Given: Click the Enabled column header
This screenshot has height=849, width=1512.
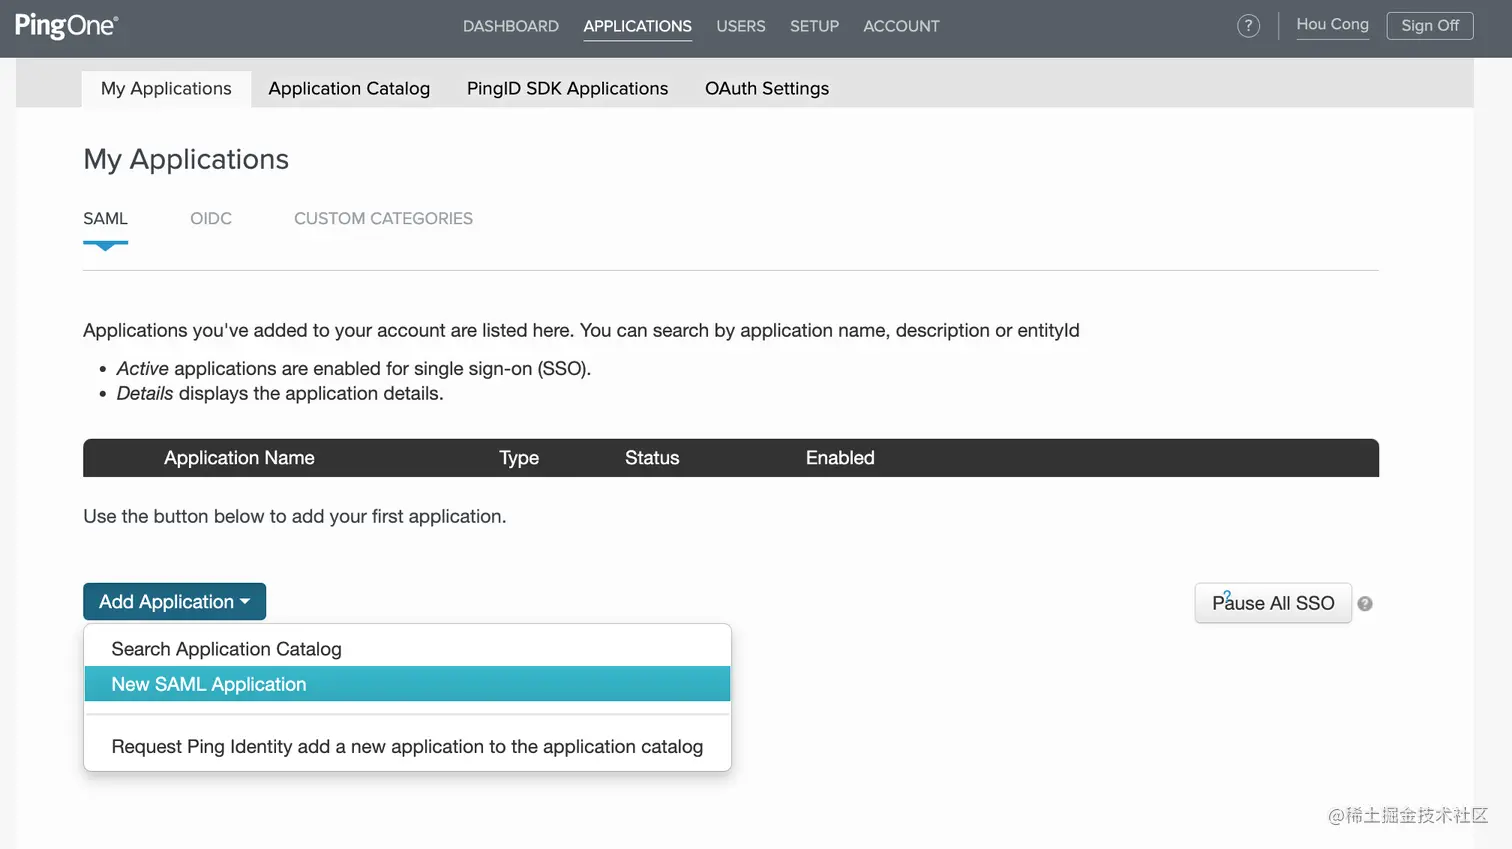Looking at the screenshot, I should tap(840, 458).
